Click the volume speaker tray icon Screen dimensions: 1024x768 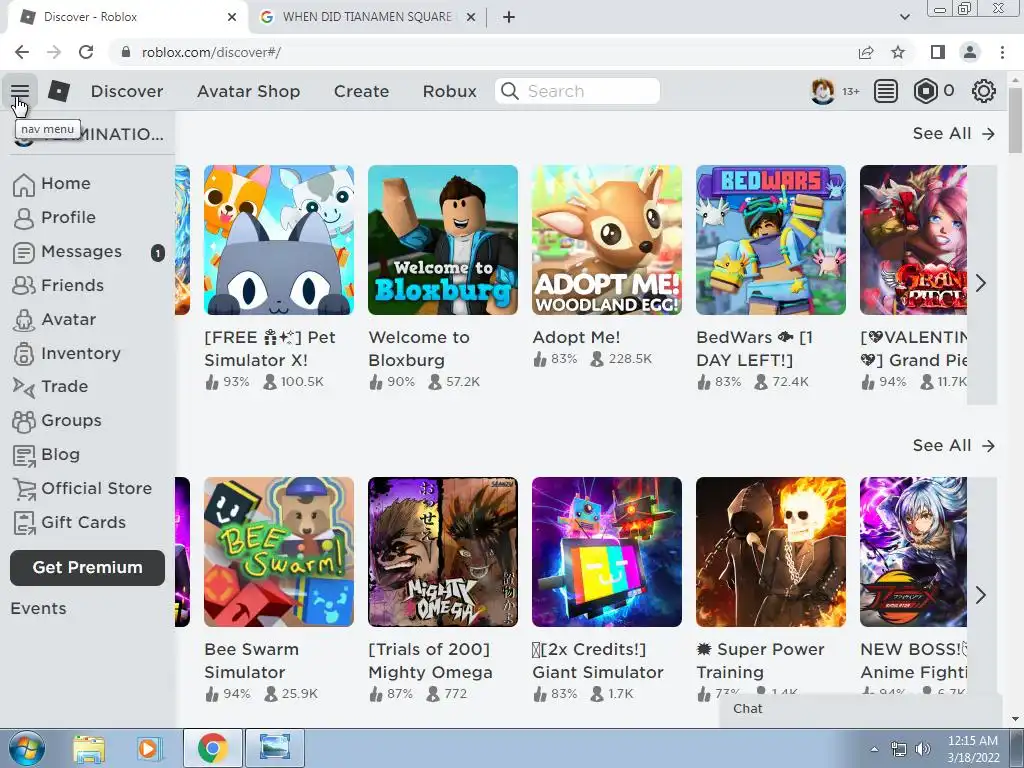pyautogui.click(x=922, y=749)
